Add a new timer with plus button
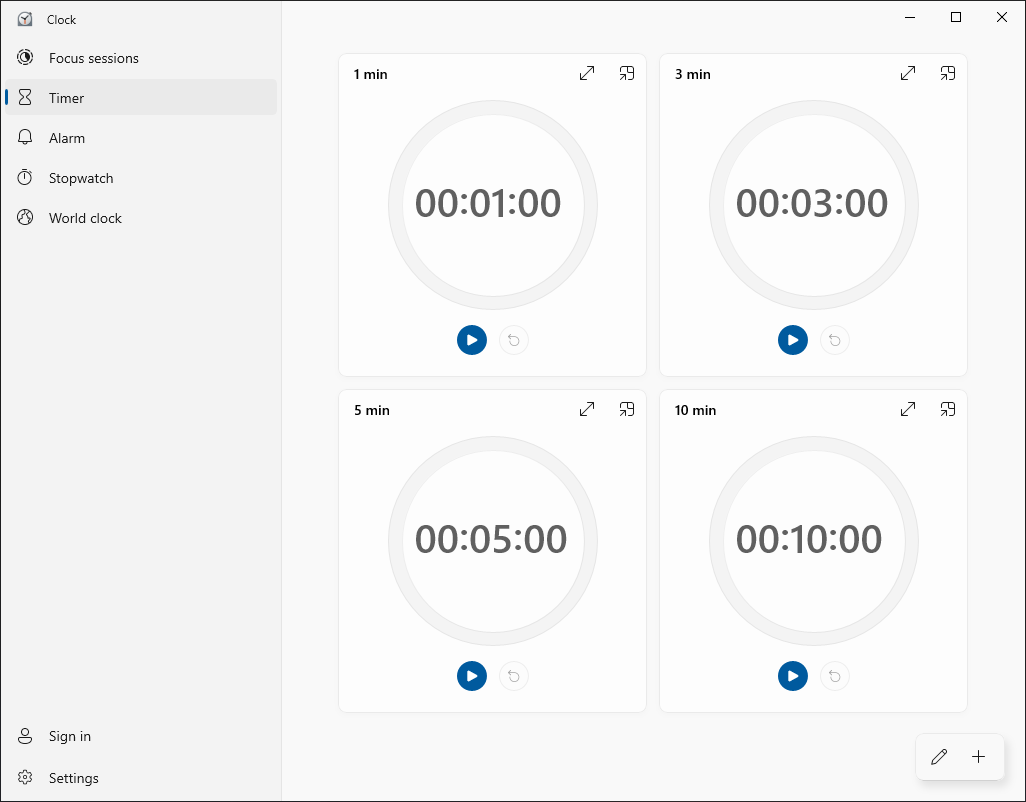Image resolution: width=1026 pixels, height=802 pixels. pyautogui.click(x=978, y=757)
